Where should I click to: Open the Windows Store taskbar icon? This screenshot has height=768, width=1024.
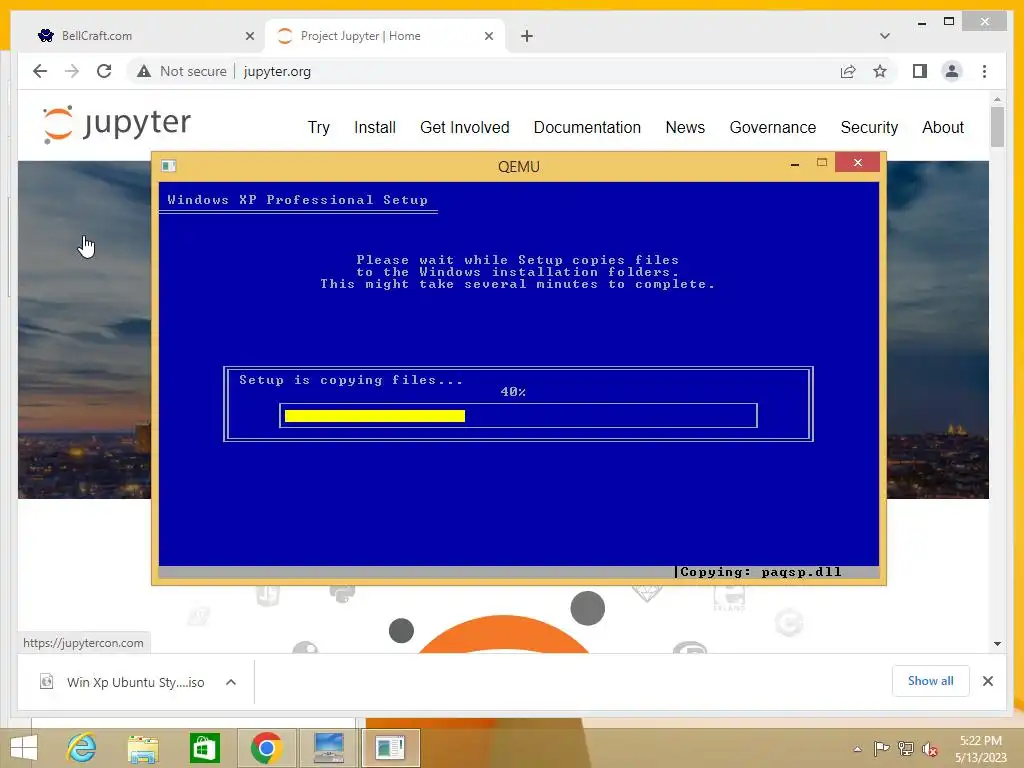coord(204,748)
